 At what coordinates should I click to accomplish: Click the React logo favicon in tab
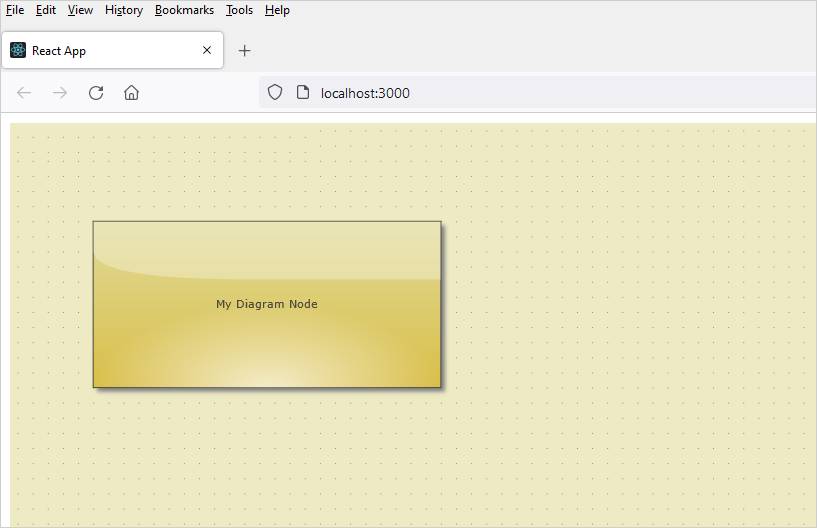[18, 51]
